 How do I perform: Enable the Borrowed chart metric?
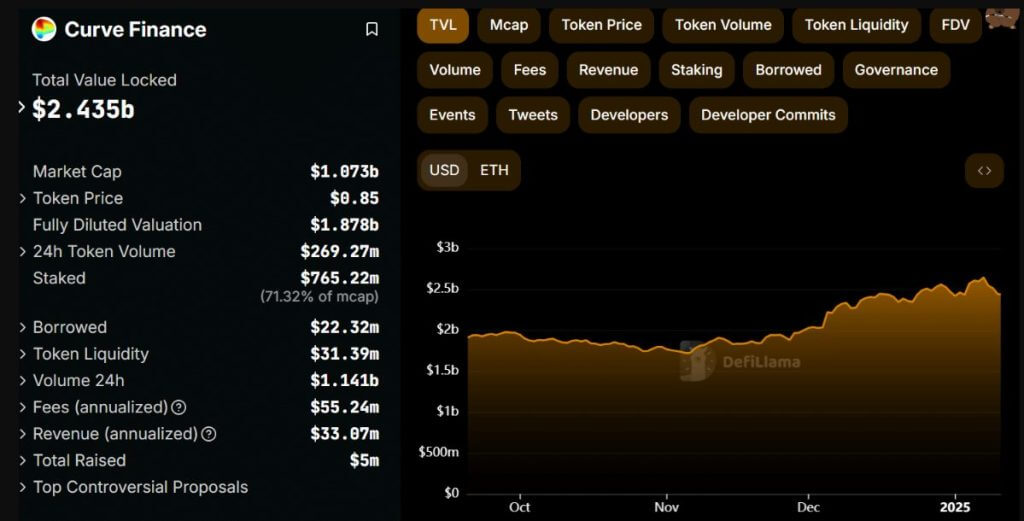click(788, 70)
